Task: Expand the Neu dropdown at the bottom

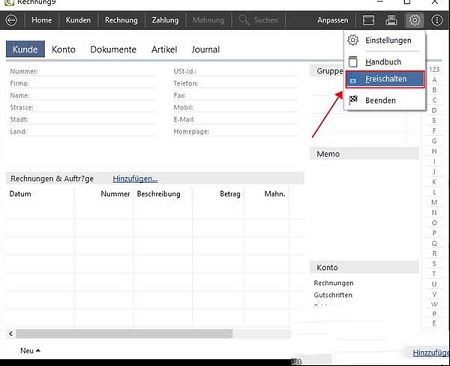Action: (x=30, y=351)
